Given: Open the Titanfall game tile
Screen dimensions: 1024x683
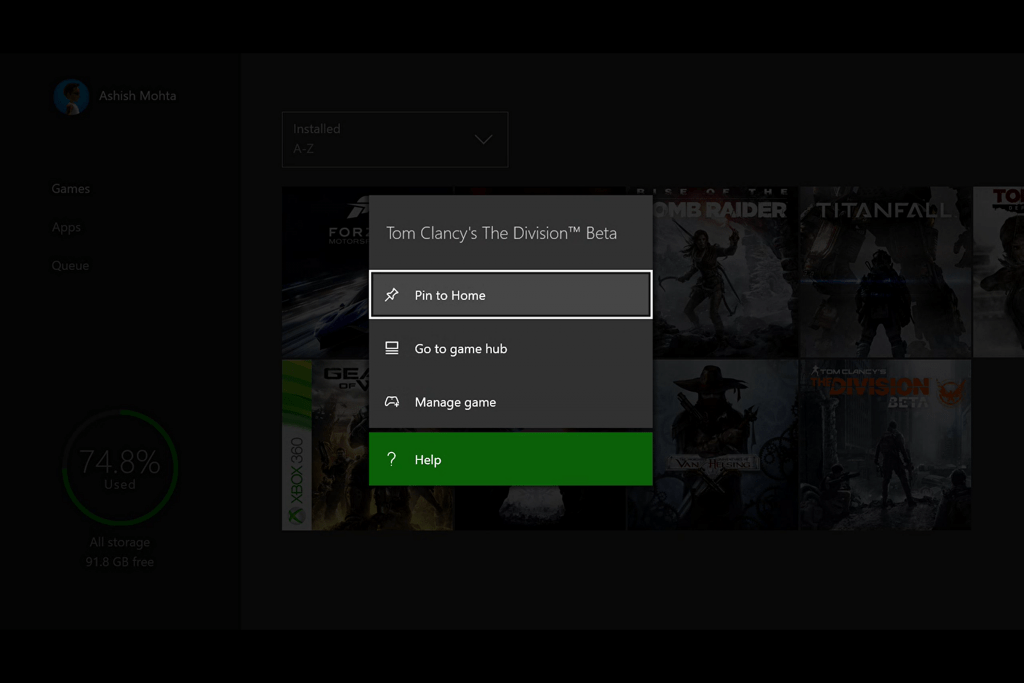Looking at the screenshot, I should pyautogui.click(x=885, y=272).
